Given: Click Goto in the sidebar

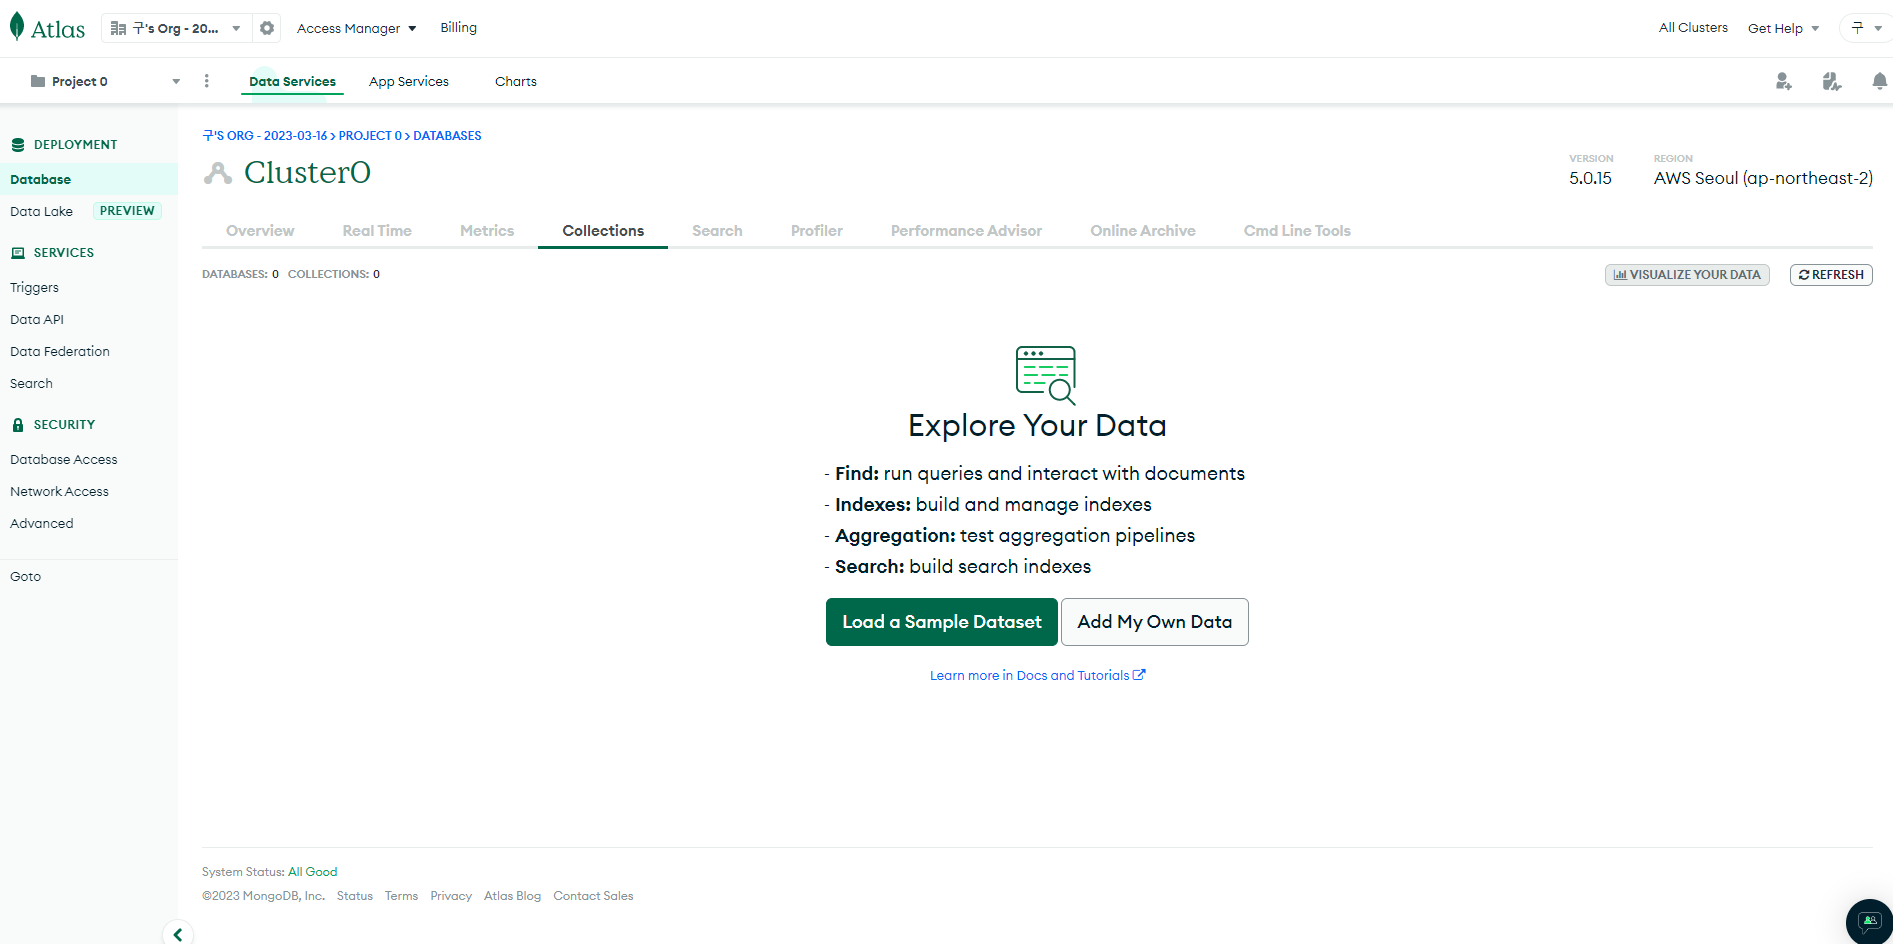Looking at the screenshot, I should click(x=26, y=577).
